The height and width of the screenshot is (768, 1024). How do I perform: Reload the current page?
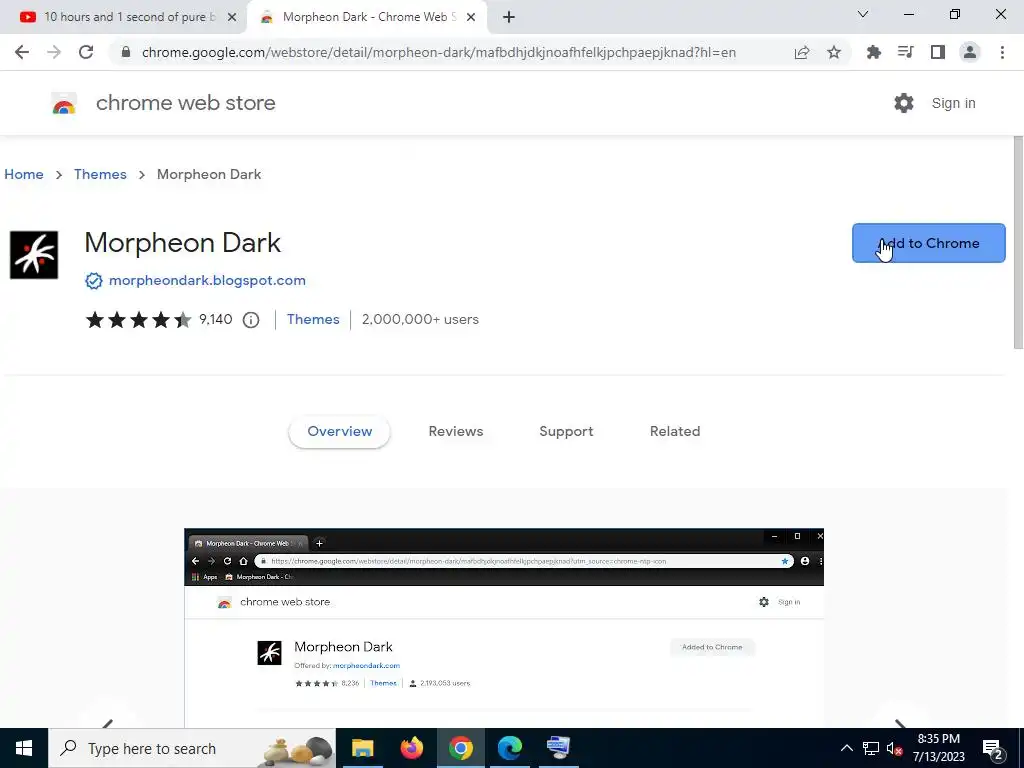click(x=86, y=52)
